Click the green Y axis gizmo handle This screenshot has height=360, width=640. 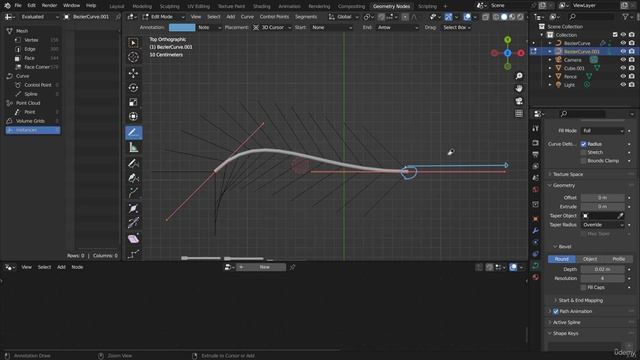pos(507,40)
